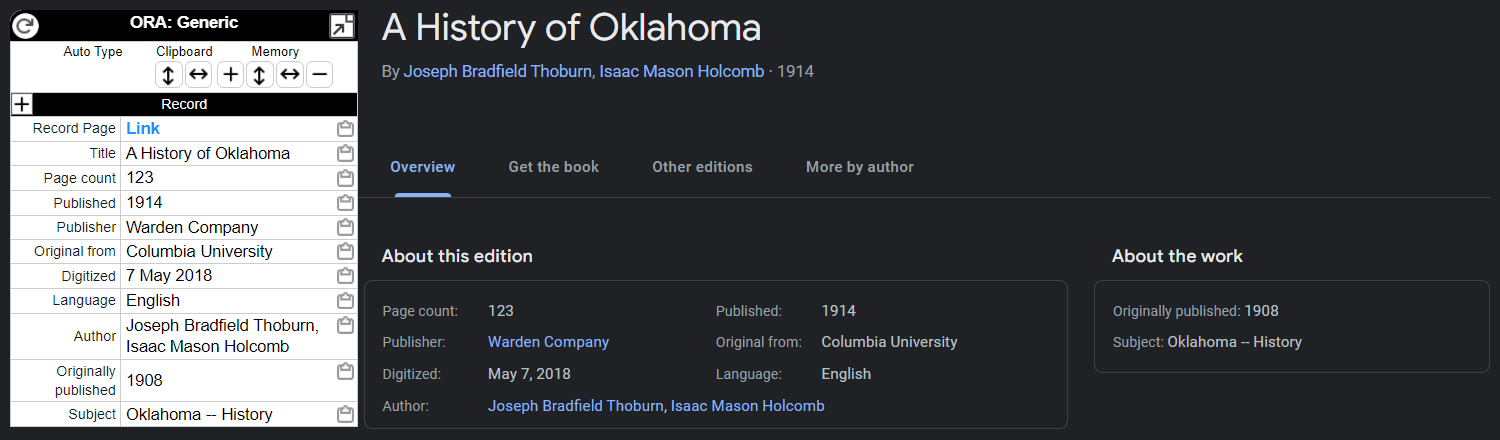Click the pop-out arrow icon in ORA header

(342, 26)
